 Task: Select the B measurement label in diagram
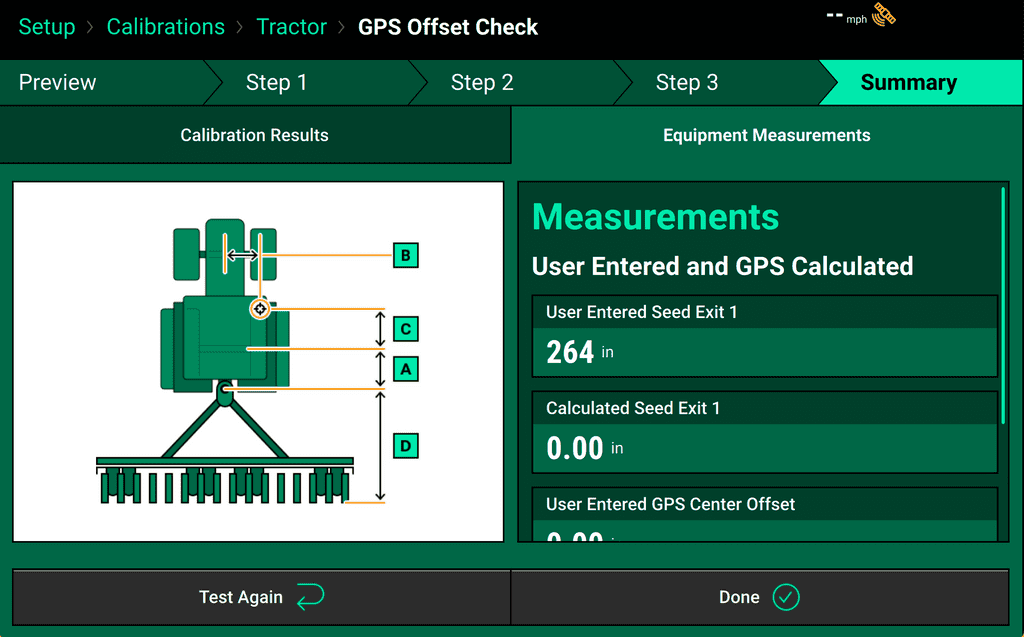(405, 256)
